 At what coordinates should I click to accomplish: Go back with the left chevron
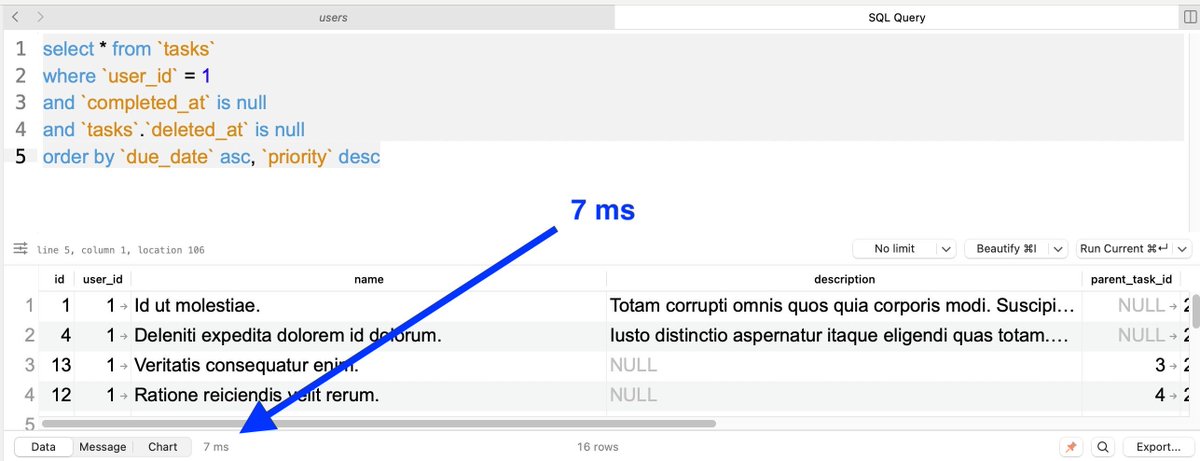pos(15,17)
